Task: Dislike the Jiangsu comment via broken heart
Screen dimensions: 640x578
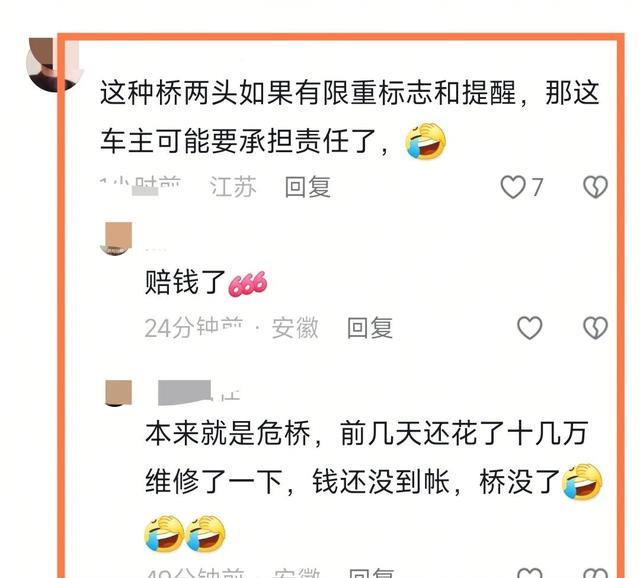Action: point(596,187)
